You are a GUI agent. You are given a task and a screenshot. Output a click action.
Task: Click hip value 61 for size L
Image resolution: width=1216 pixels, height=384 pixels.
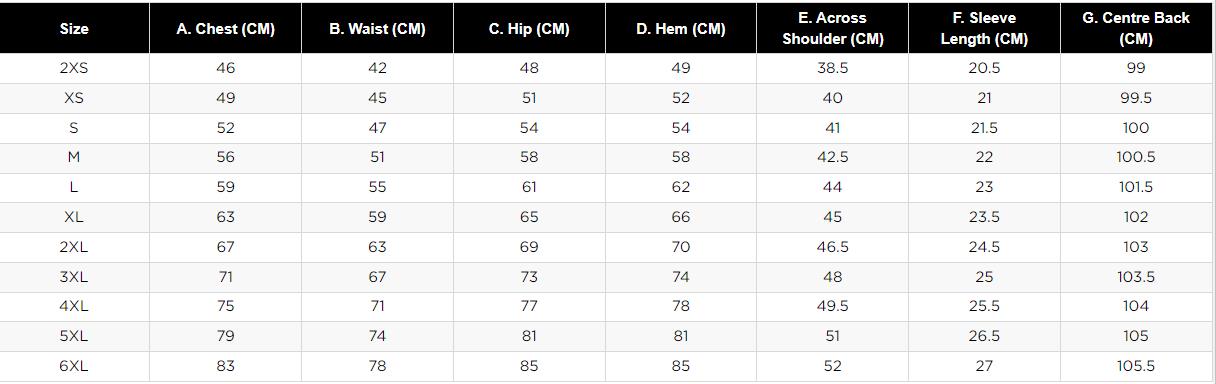pyautogui.click(x=529, y=187)
